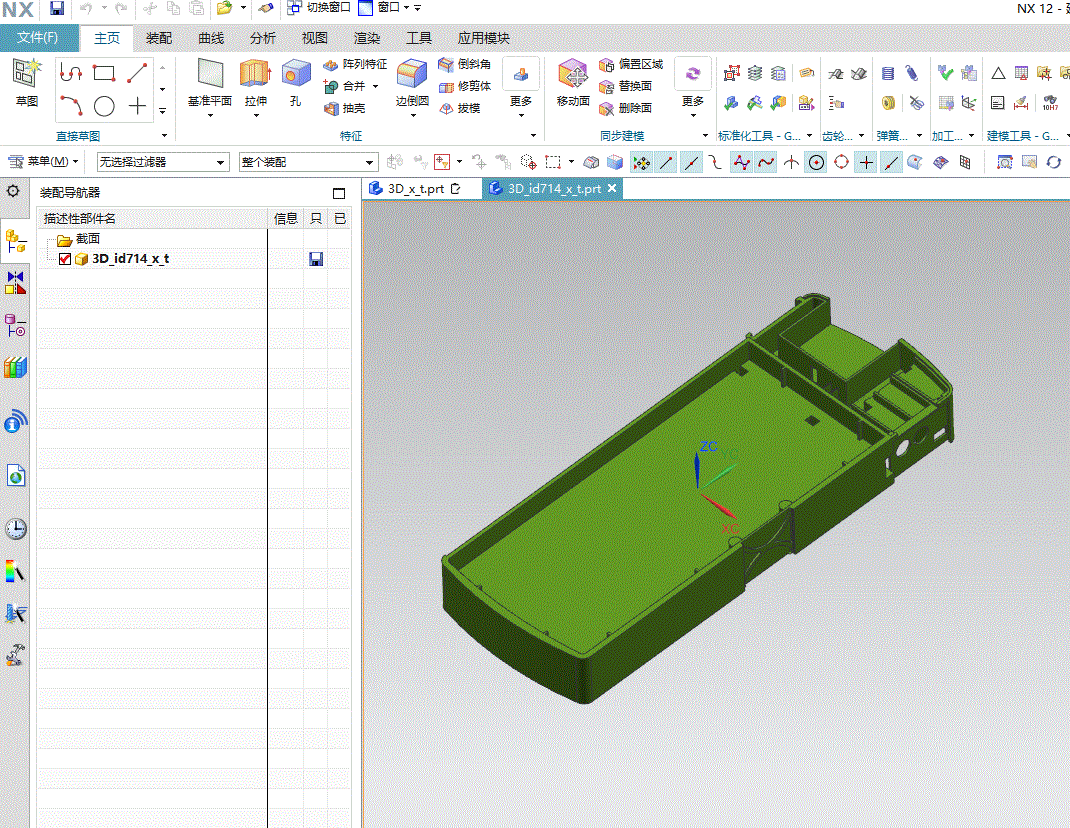Switch to the 工具 ribbon tab
The height and width of the screenshot is (828, 1070).
(x=418, y=38)
